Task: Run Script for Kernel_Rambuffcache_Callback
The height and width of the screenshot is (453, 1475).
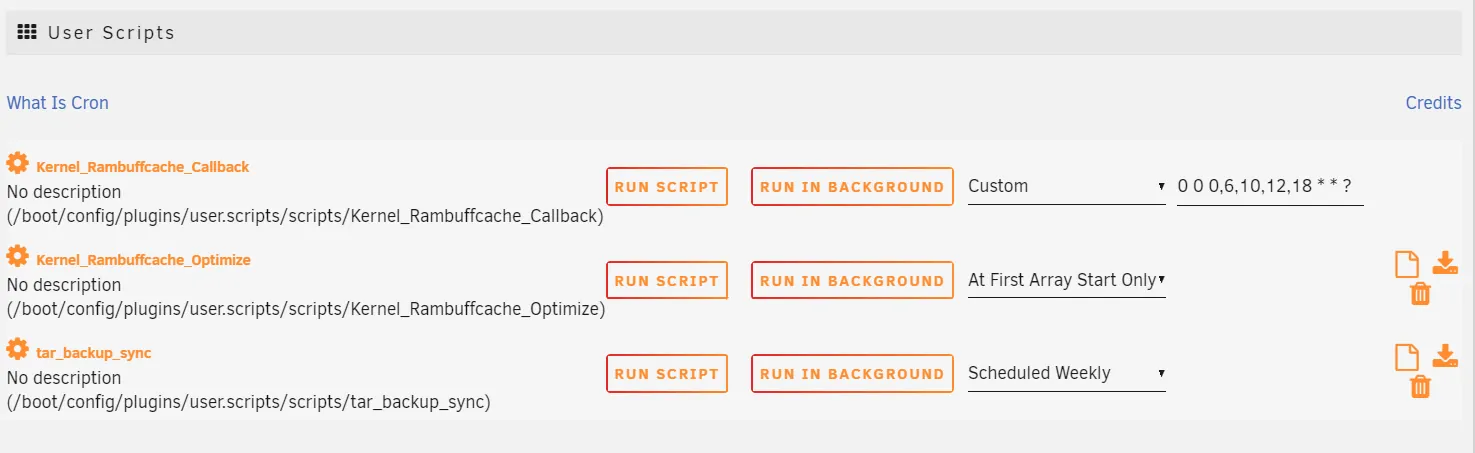Action: [667, 187]
